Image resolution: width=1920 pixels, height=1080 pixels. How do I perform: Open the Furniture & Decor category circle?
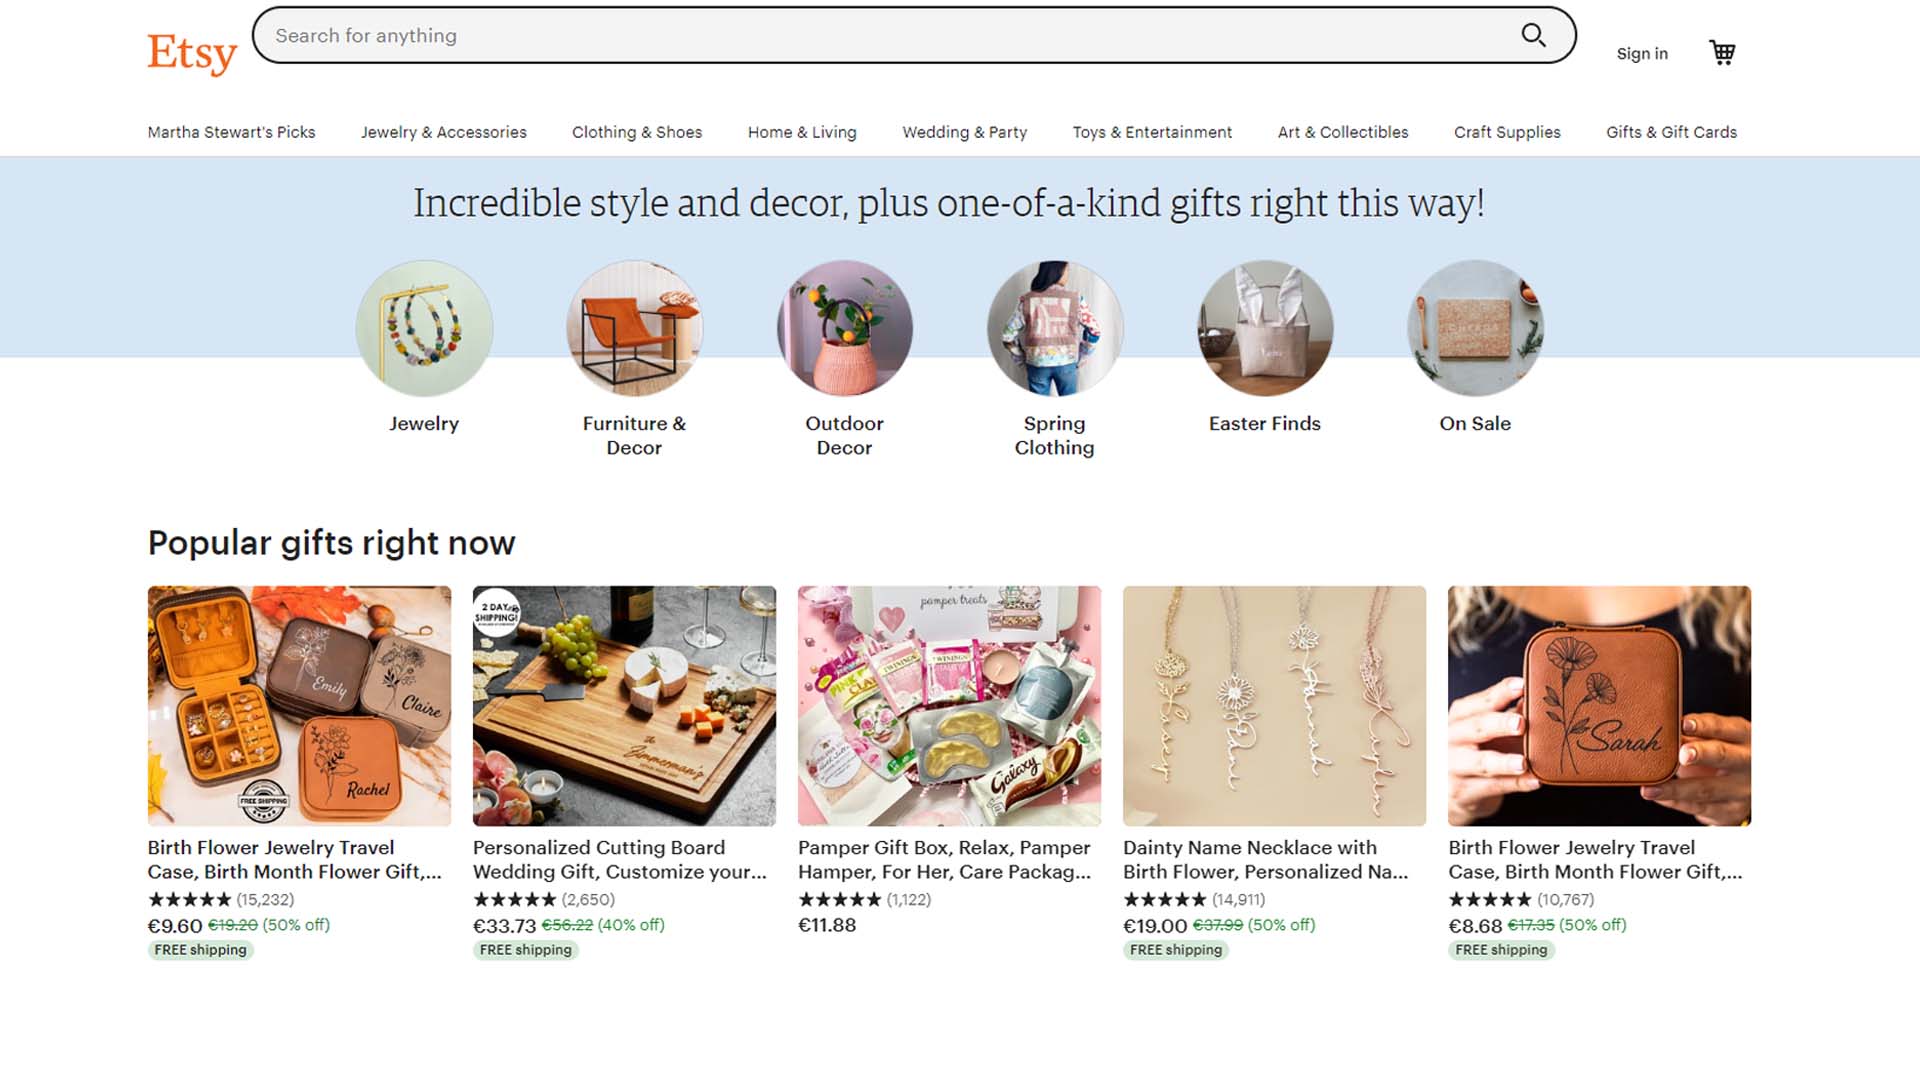633,327
